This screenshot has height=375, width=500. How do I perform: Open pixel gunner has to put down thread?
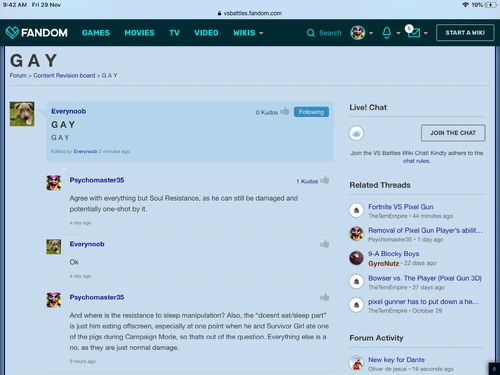[x=423, y=302]
